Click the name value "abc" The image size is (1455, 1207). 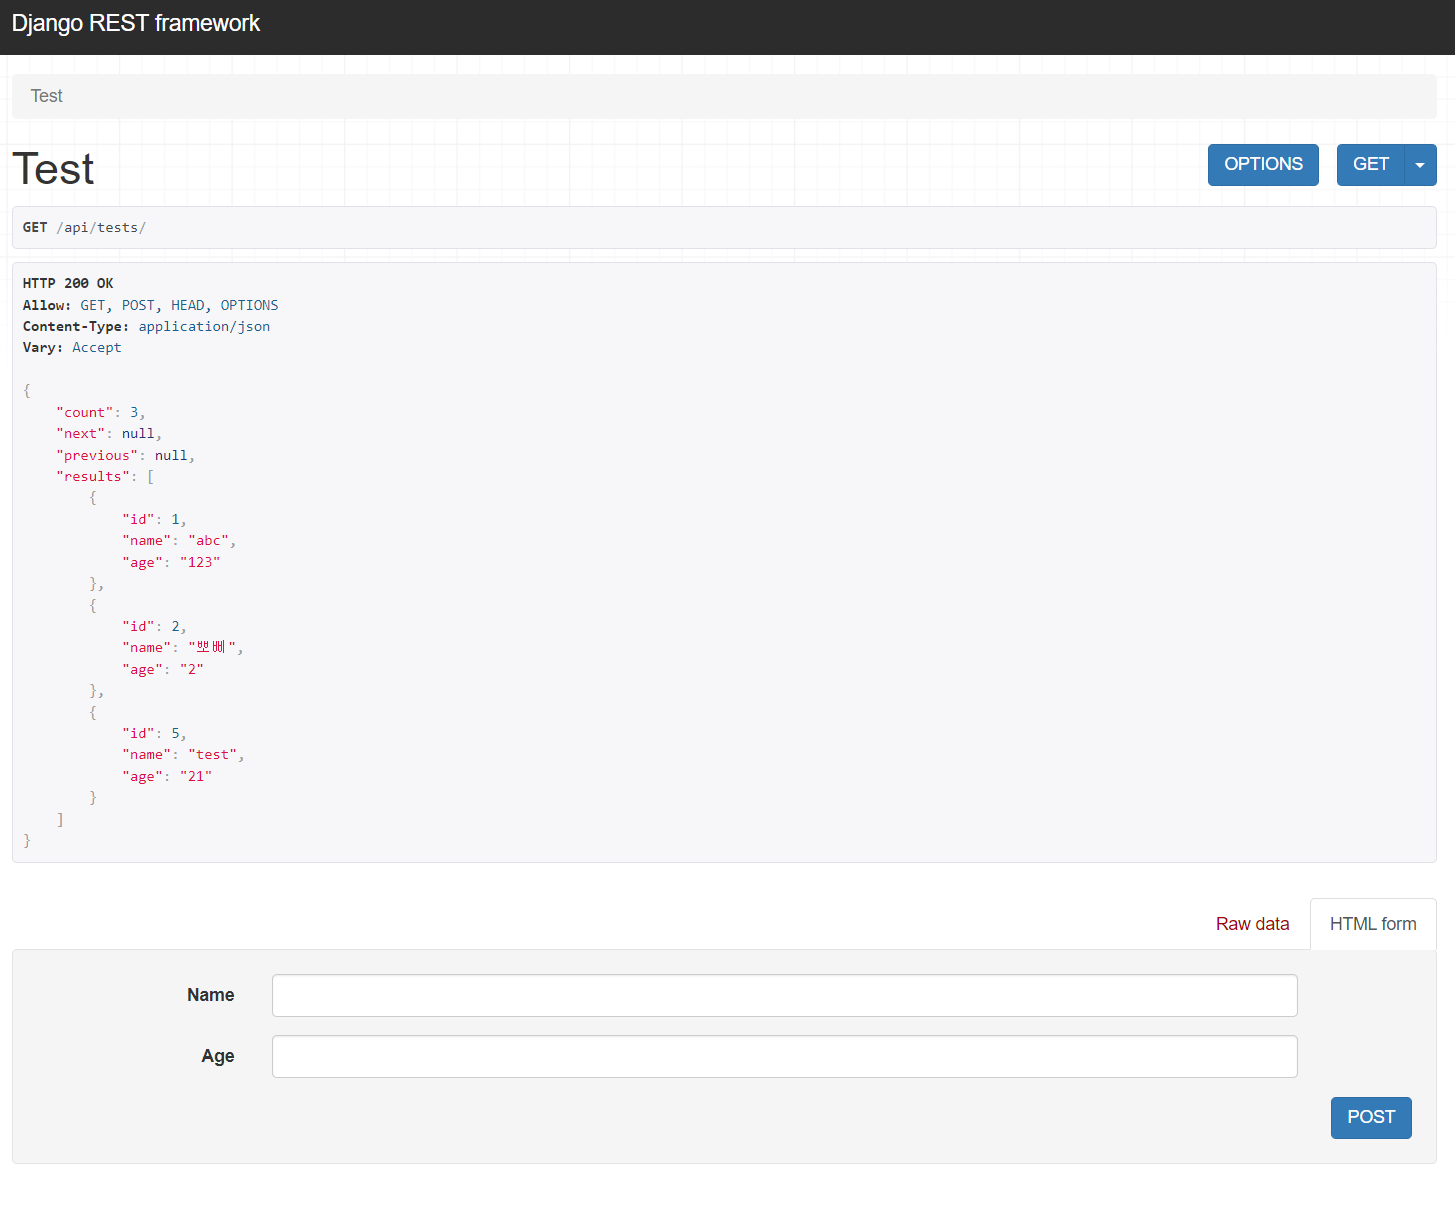coord(209,541)
